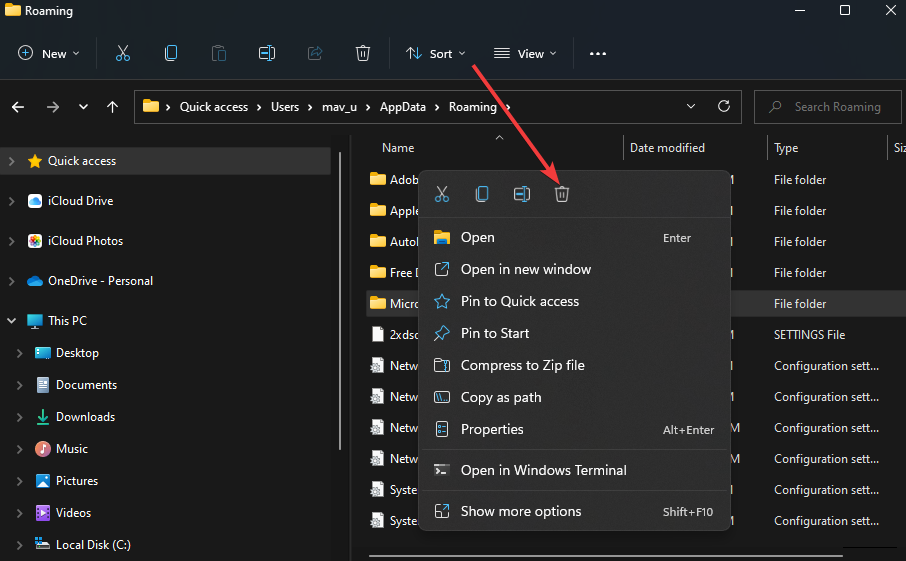
Task: Click the Copy icon in the context menu
Action: tap(481, 194)
